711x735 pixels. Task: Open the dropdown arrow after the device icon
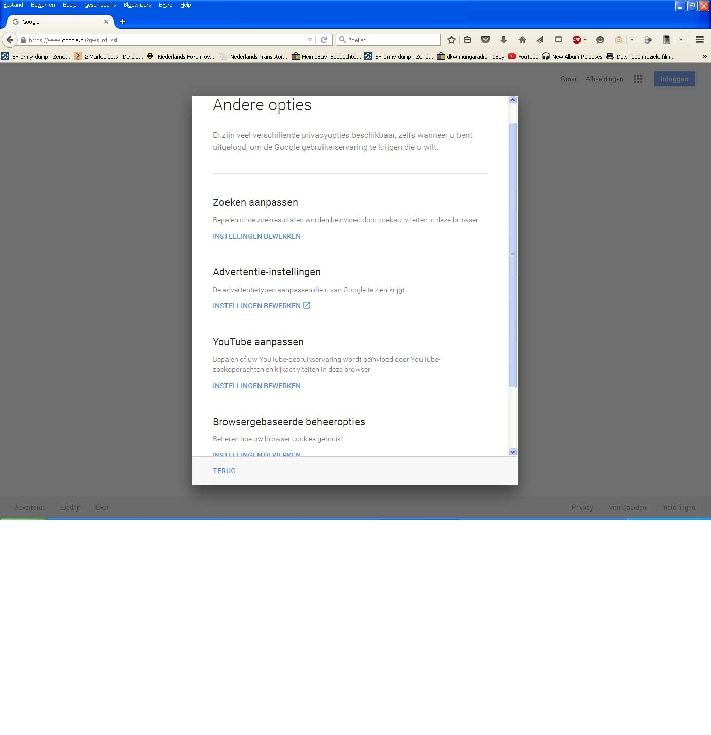[x=681, y=40]
